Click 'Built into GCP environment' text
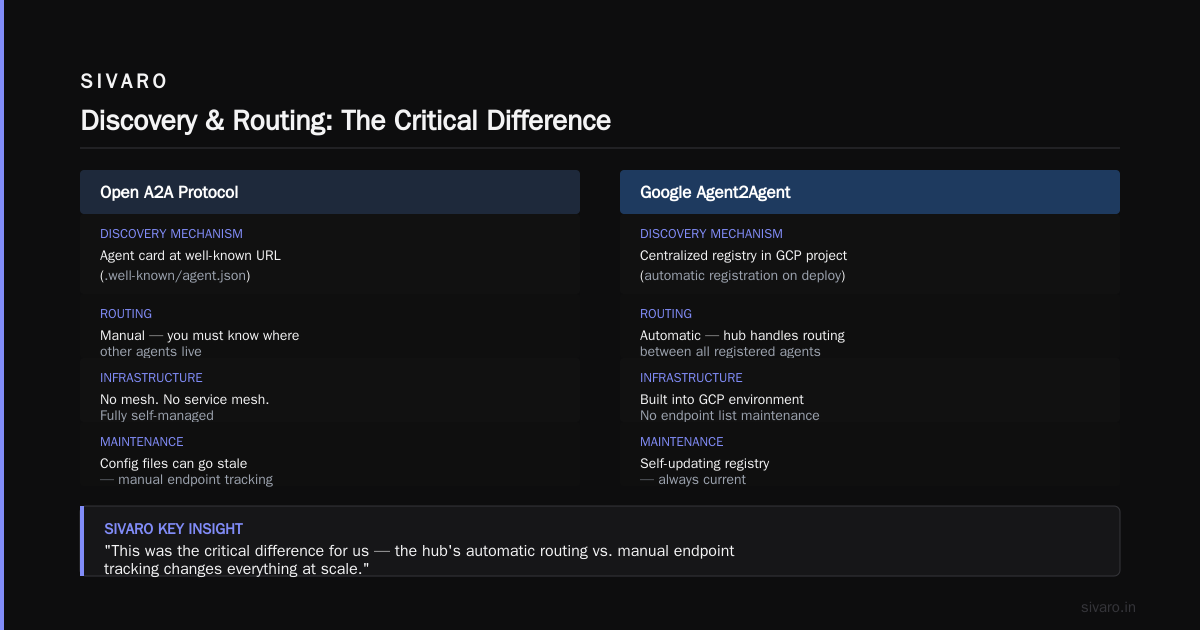The height and width of the screenshot is (630, 1200). click(x=722, y=400)
